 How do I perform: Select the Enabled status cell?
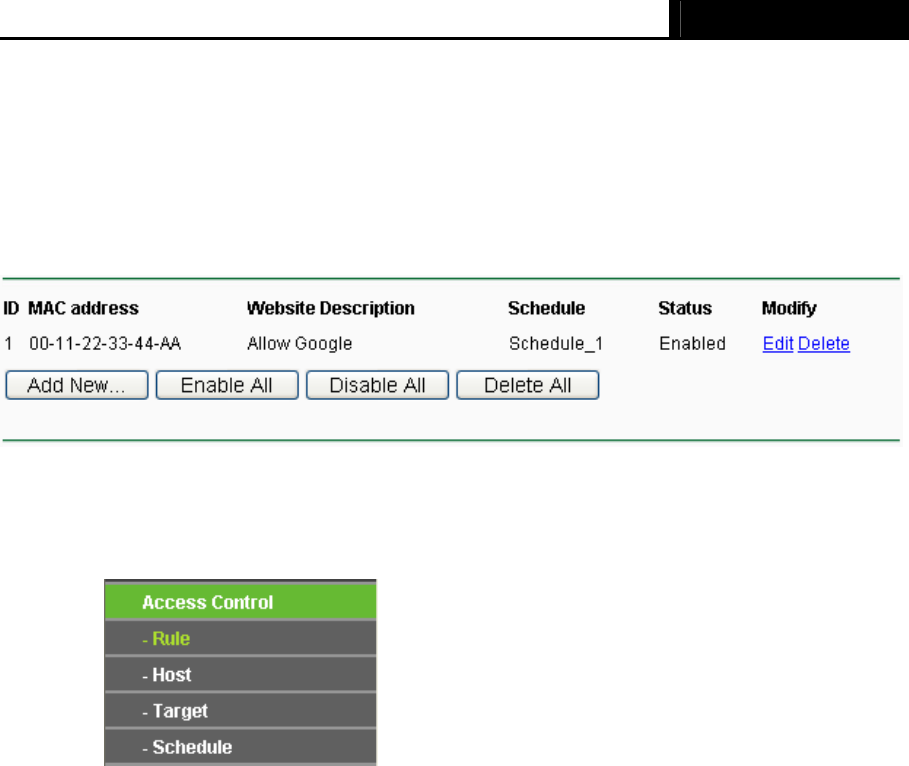692,343
